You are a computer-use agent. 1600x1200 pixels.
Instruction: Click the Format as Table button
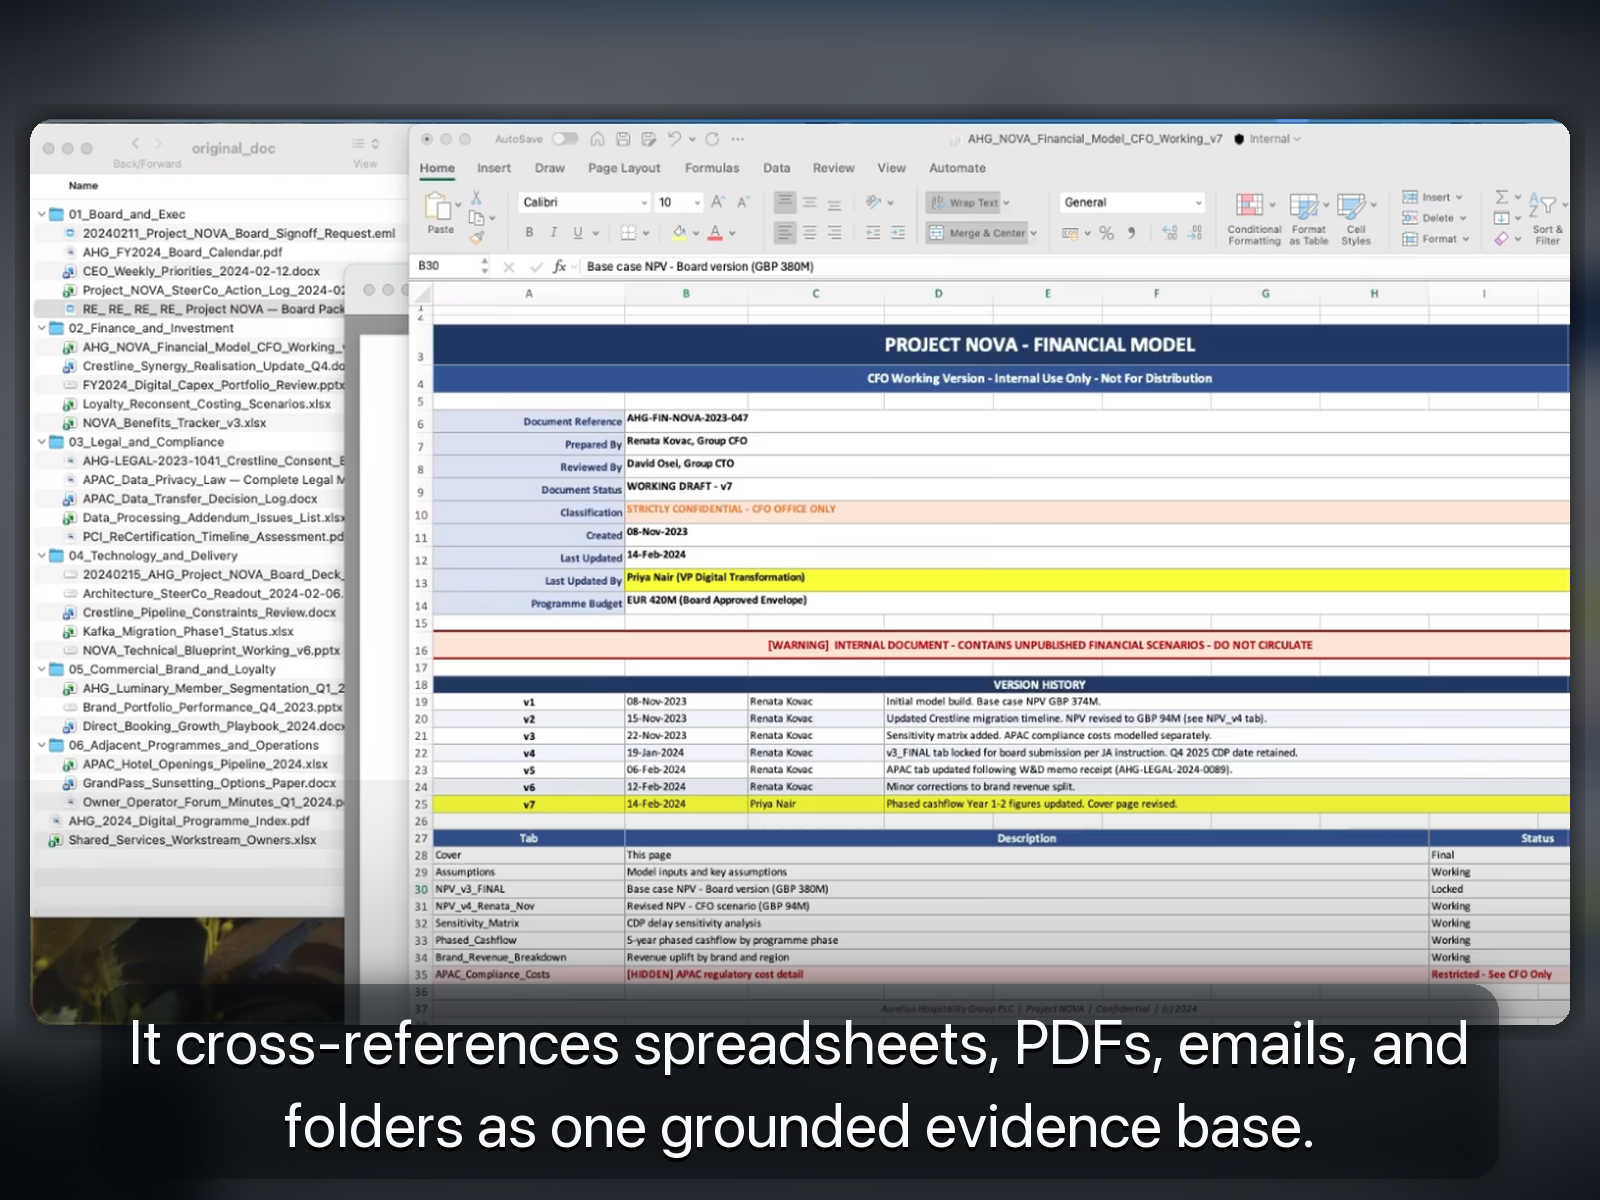tap(1308, 219)
